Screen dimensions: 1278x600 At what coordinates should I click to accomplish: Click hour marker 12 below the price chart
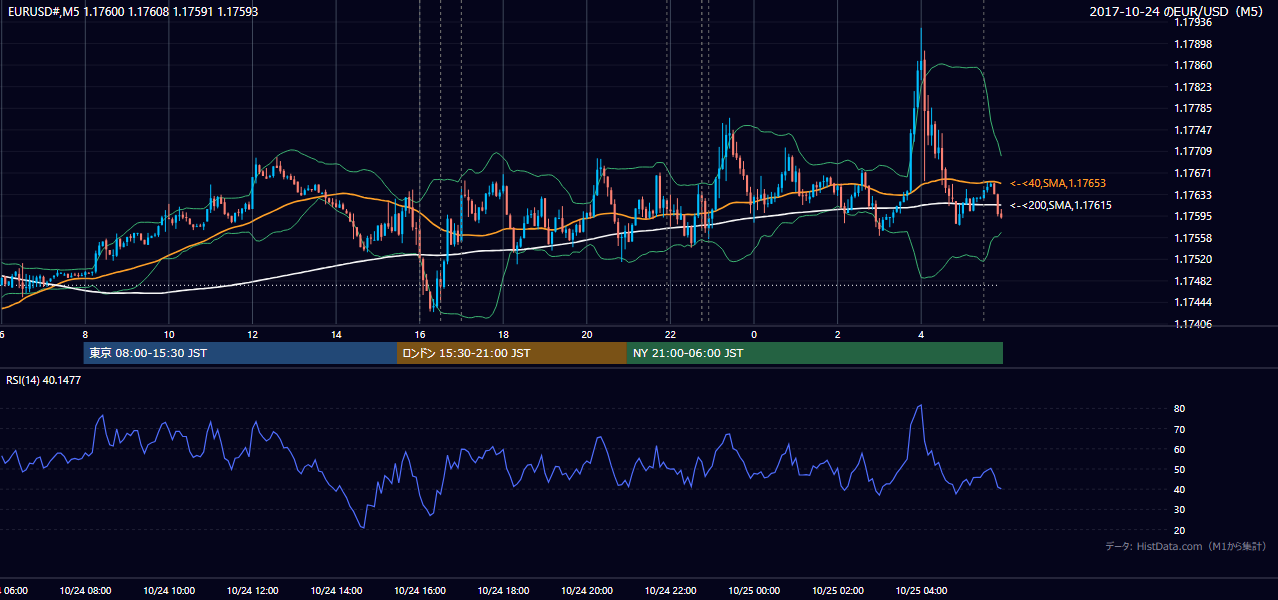click(x=252, y=334)
